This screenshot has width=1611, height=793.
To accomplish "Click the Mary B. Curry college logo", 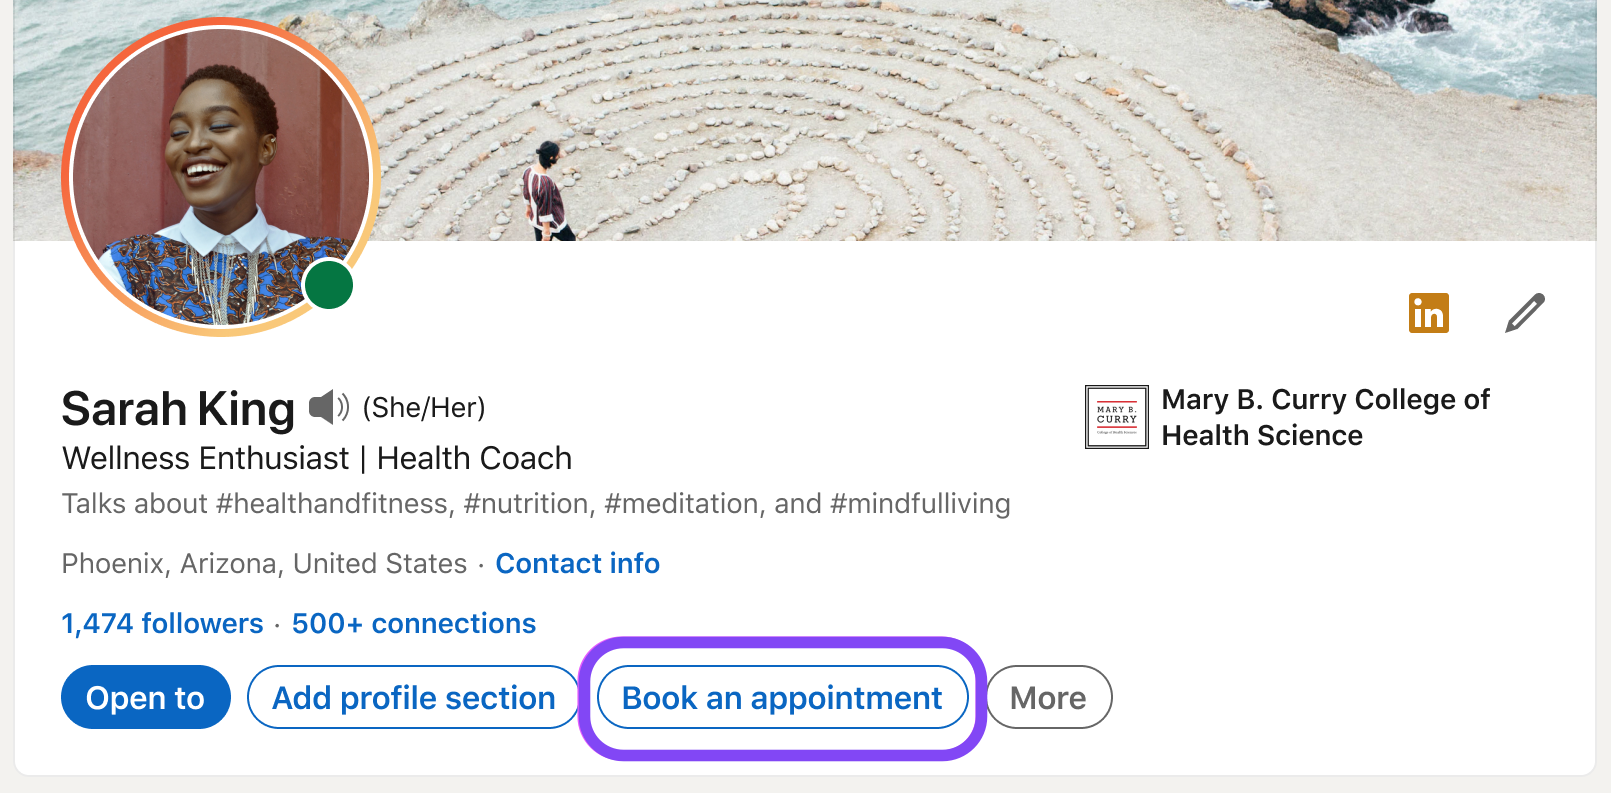I will pos(1116,417).
